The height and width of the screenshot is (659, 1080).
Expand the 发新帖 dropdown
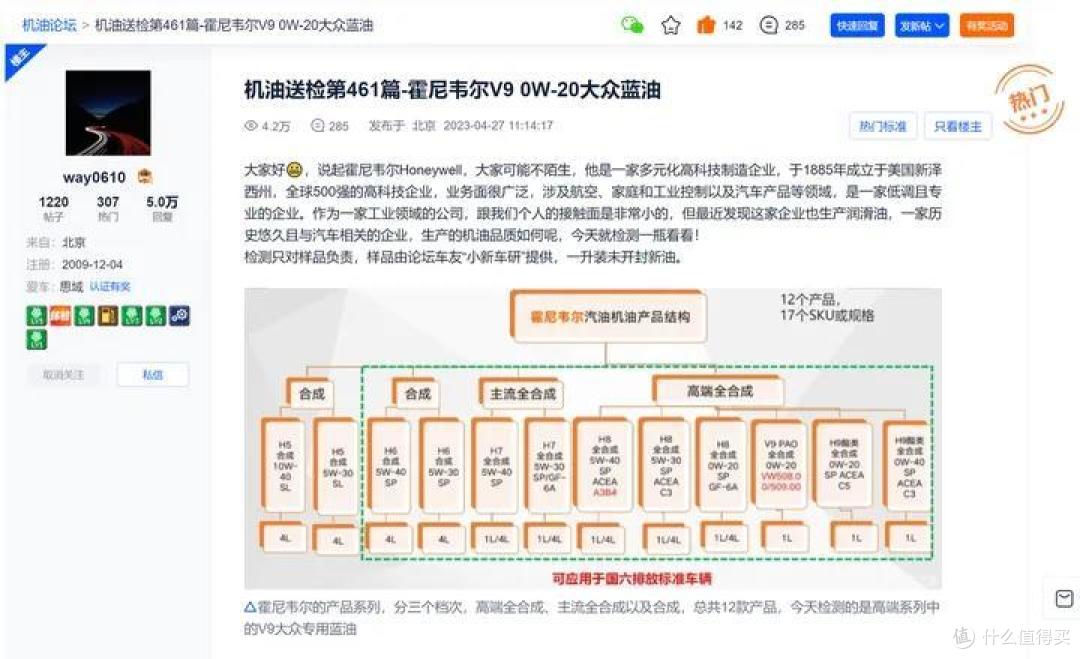click(x=922, y=25)
